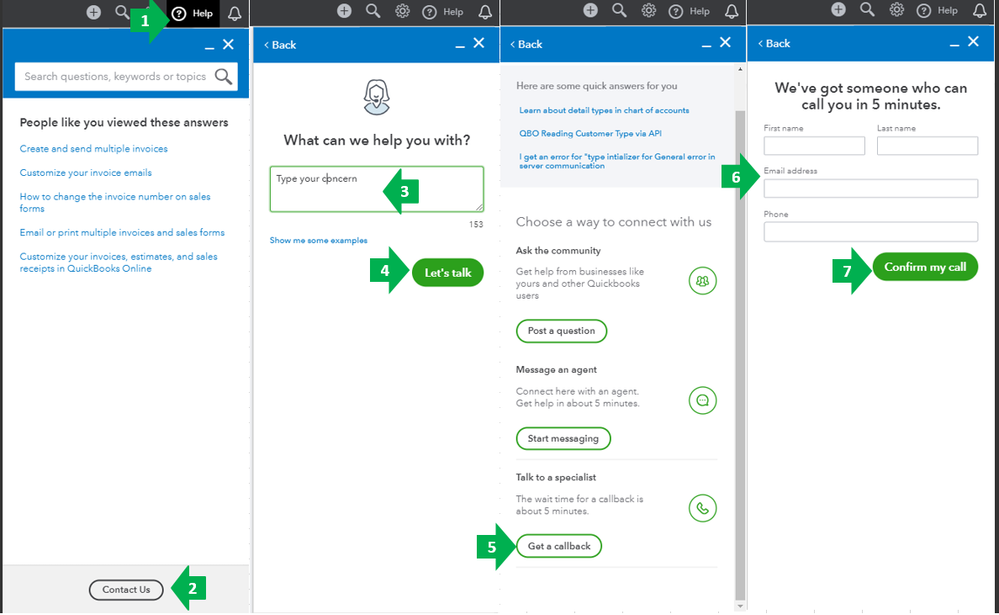Click the Contact Us button

pos(126,590)
